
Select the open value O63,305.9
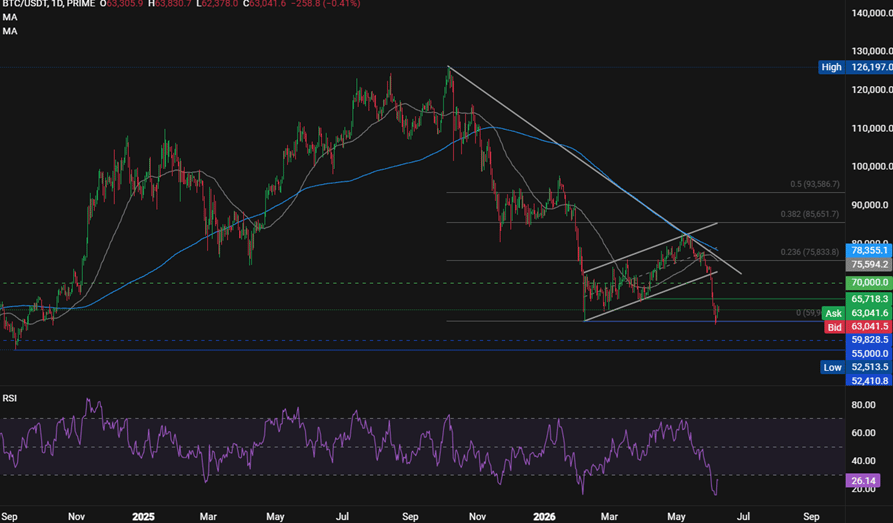(x=121, y=4)
